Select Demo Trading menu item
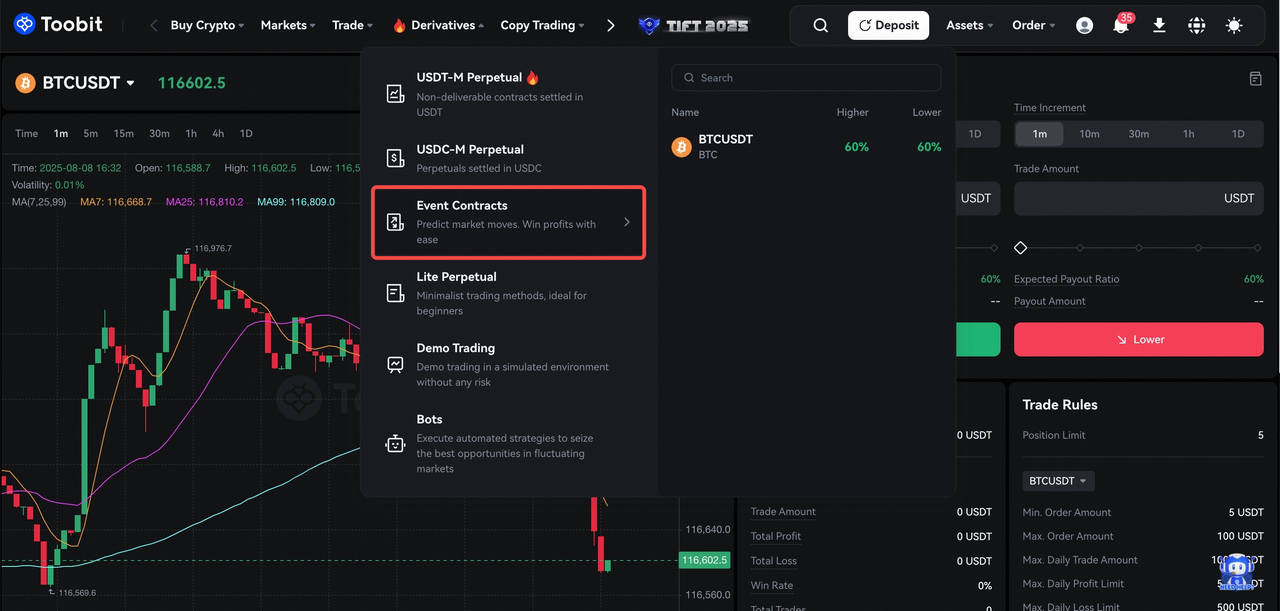 pyautogui.click(x=508, y=365)
